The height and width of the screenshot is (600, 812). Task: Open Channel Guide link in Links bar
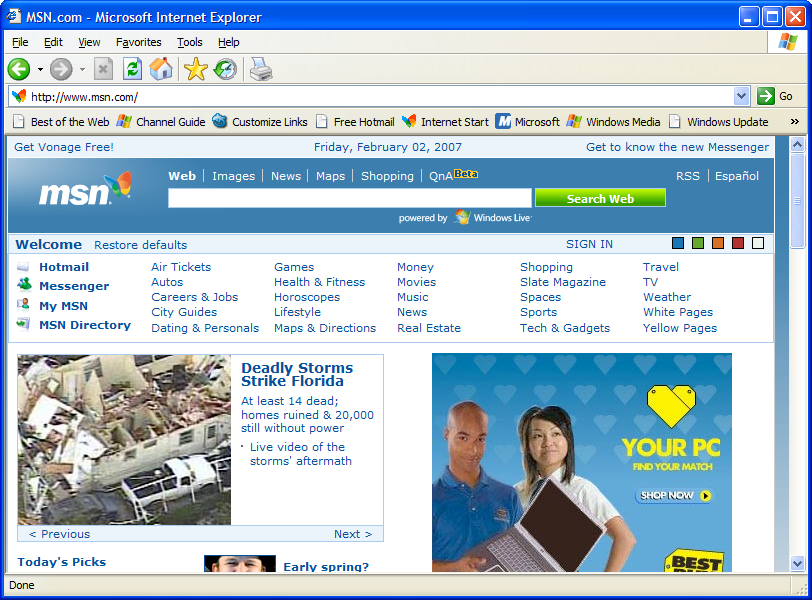(x=161, y=122)
